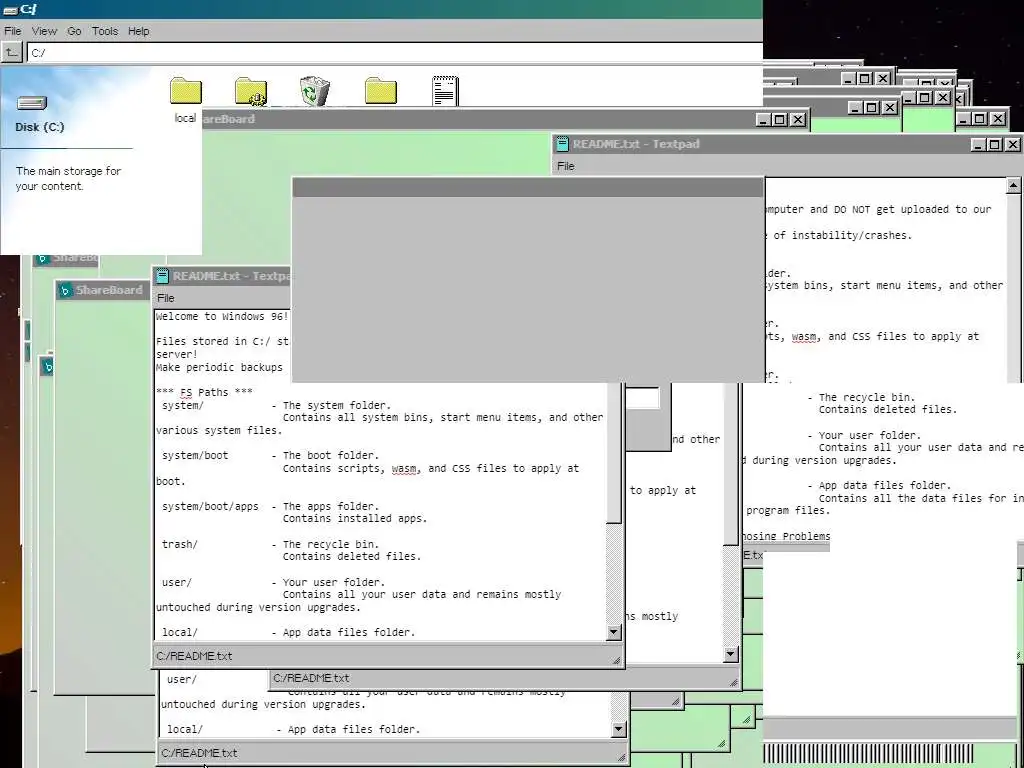Click the notepad icon in front Textpad title bar
The image size is (1024, 768).
point(162,276)
